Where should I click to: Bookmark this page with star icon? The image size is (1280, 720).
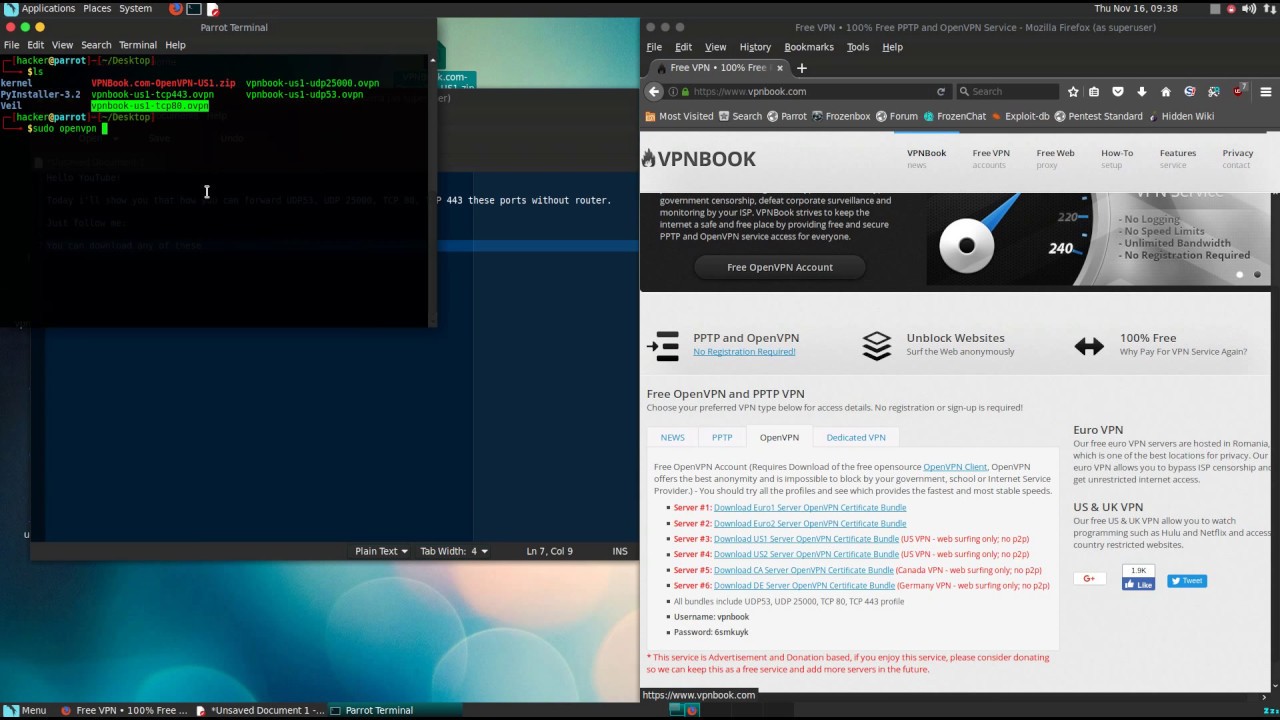coord(1073,91)
